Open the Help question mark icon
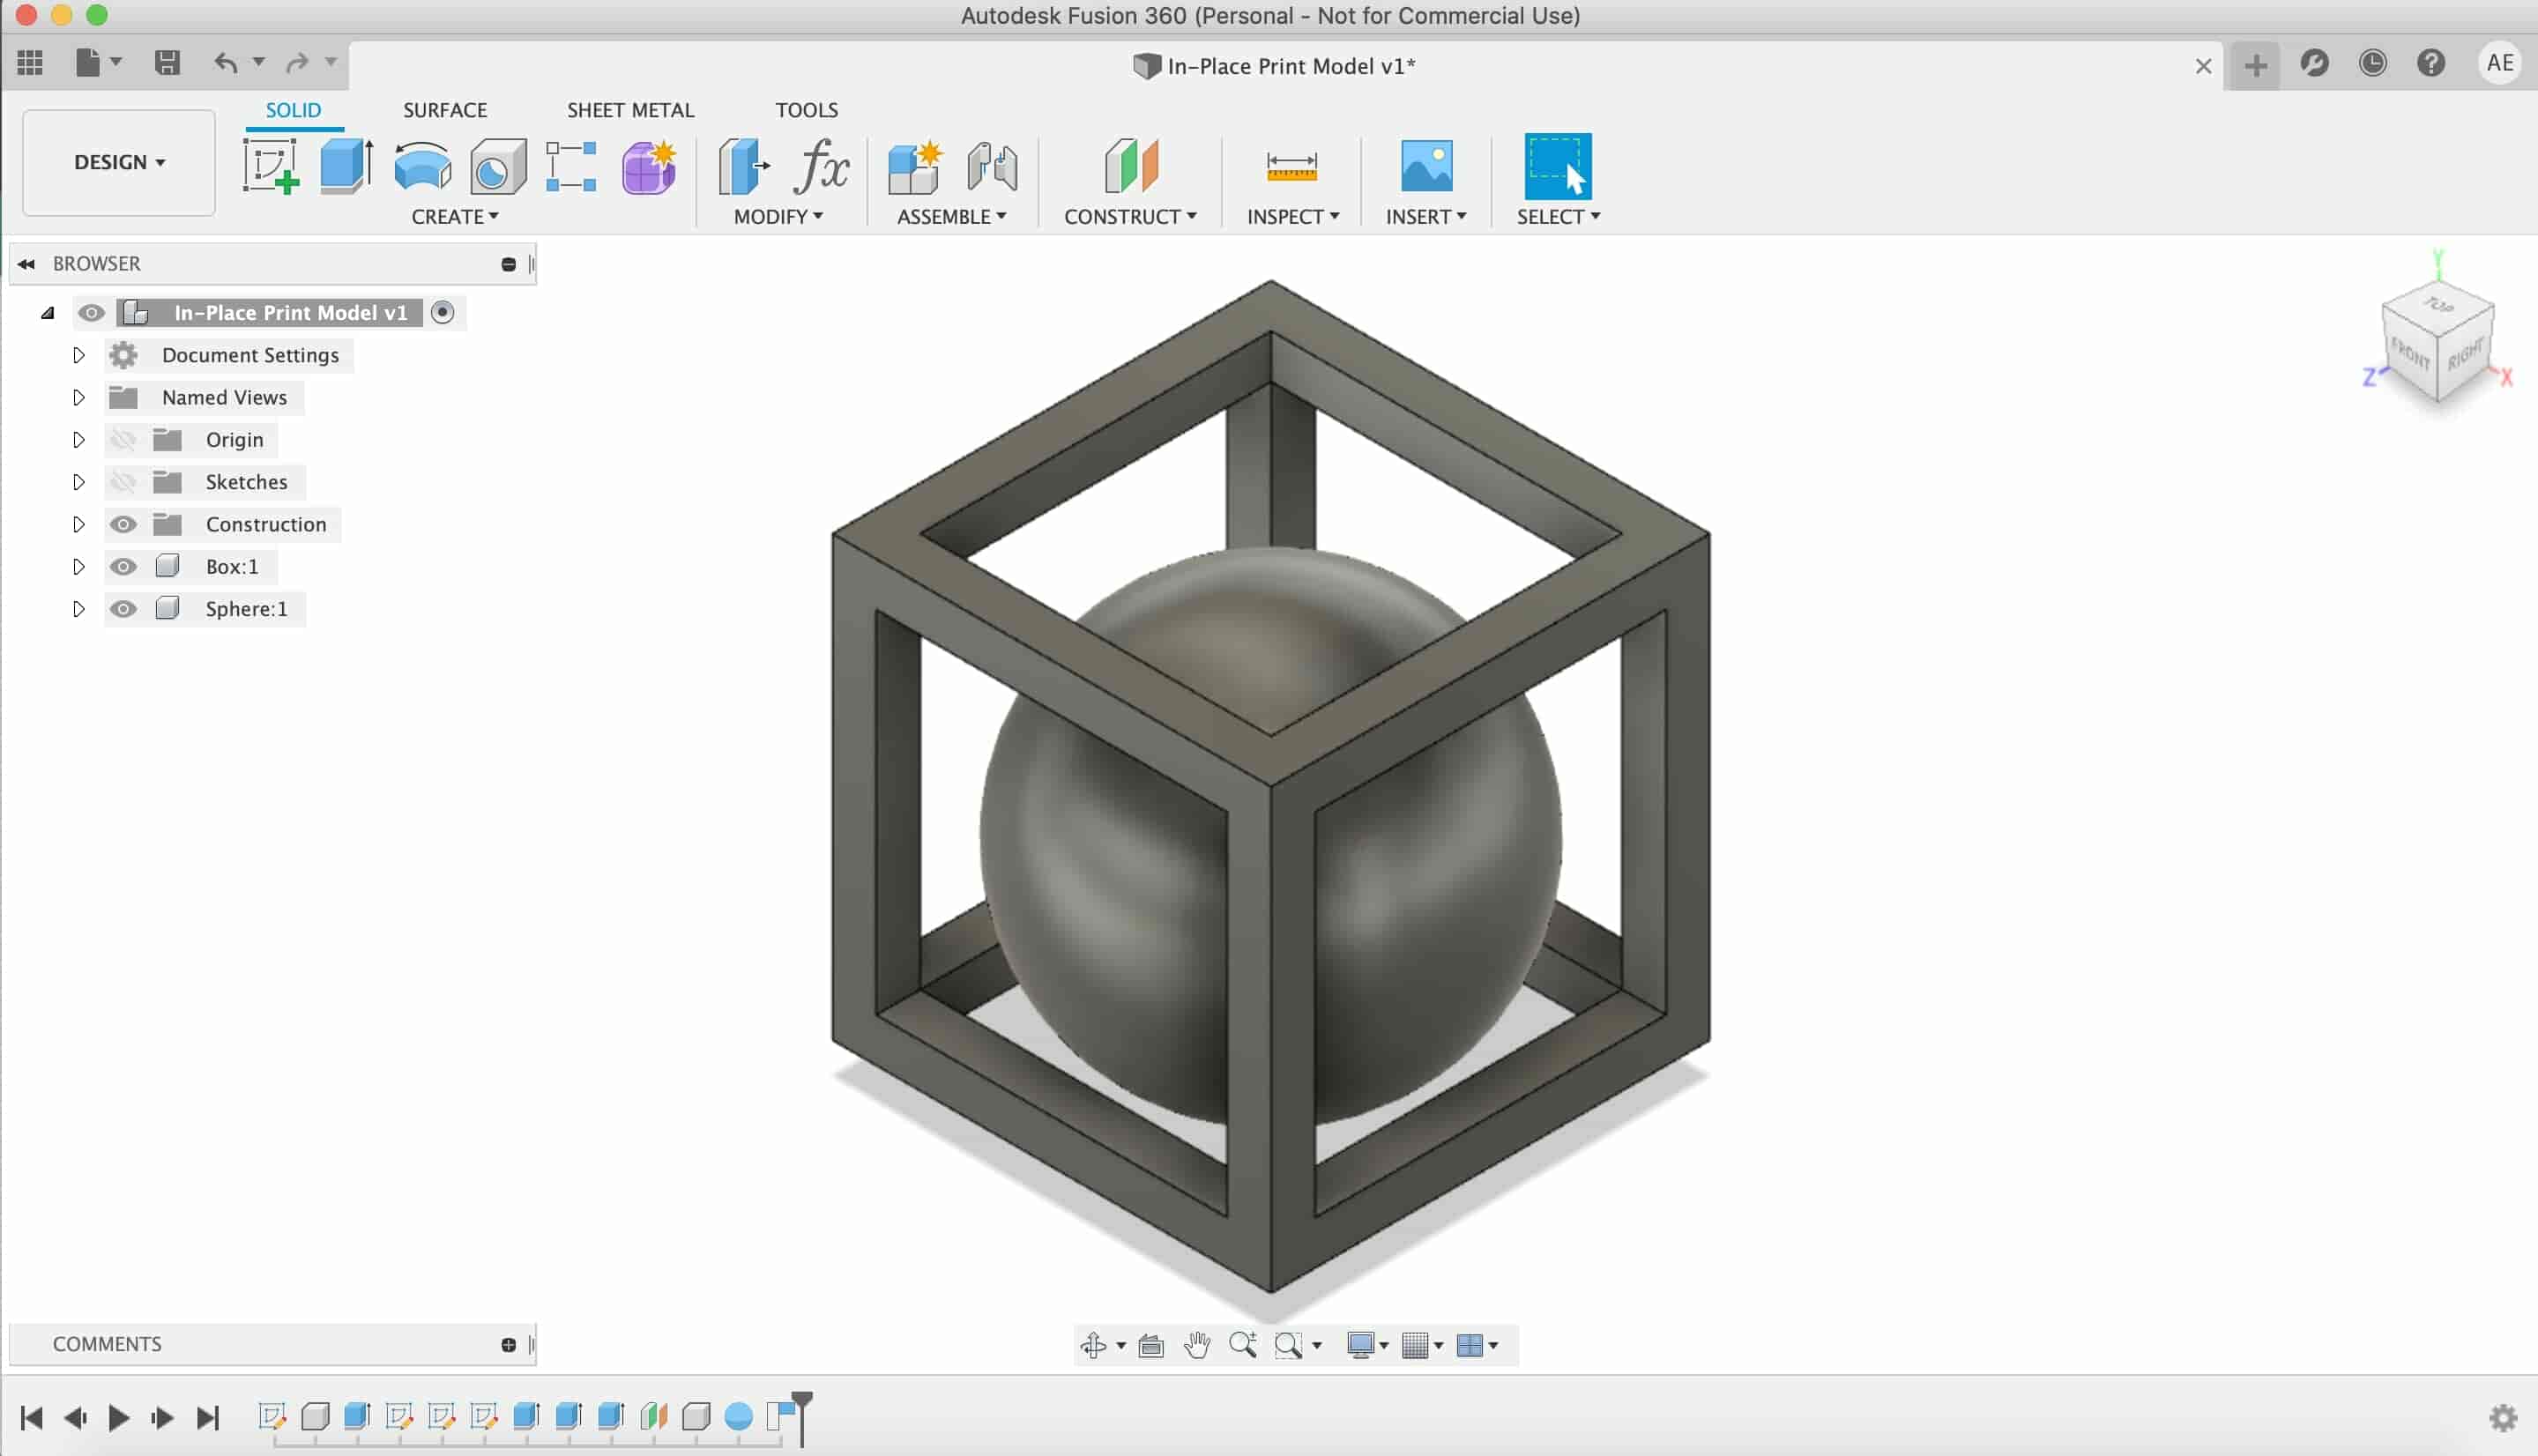This screenshot has height=1456, width=2538. coord(2431,63)
